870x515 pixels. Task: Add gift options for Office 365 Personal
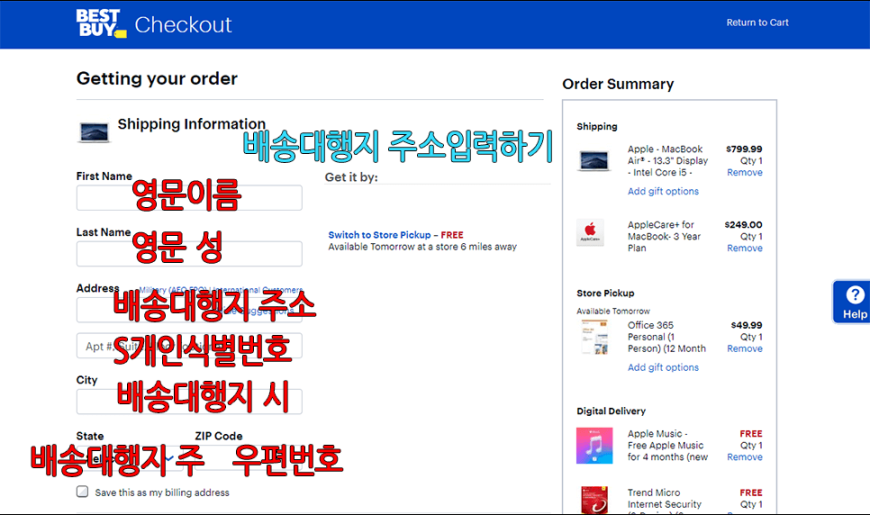[x=663, y=367]
